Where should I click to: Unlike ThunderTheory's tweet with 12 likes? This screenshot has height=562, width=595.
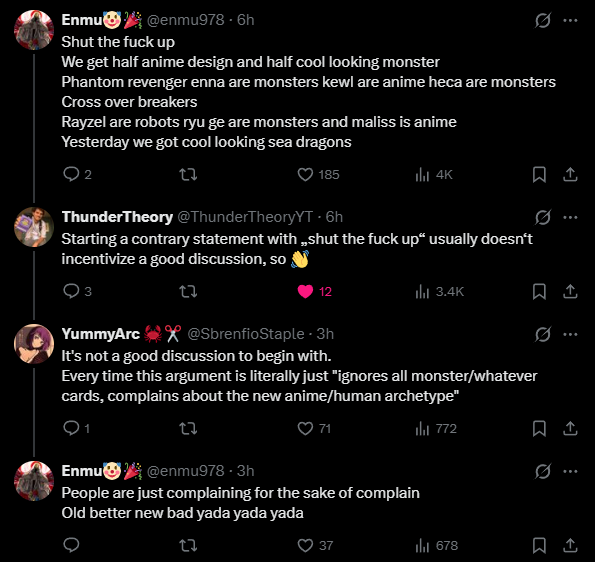point(315,291)
